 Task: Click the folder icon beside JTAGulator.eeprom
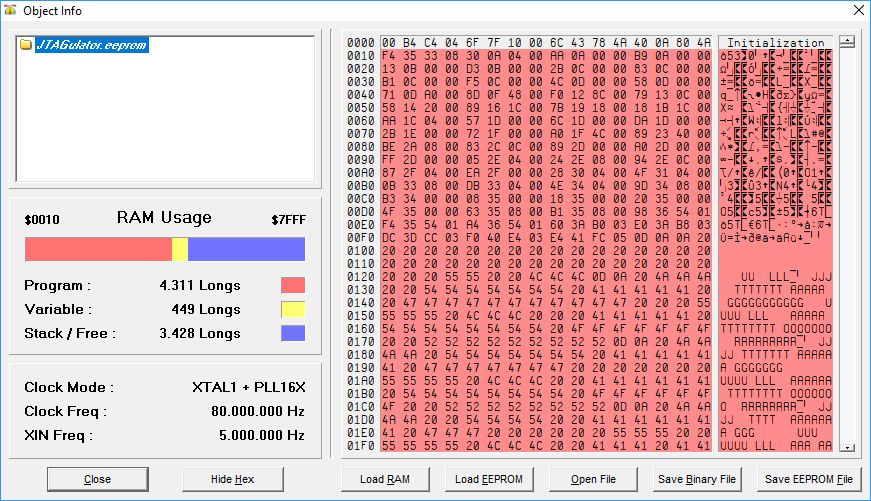[26, 44]
